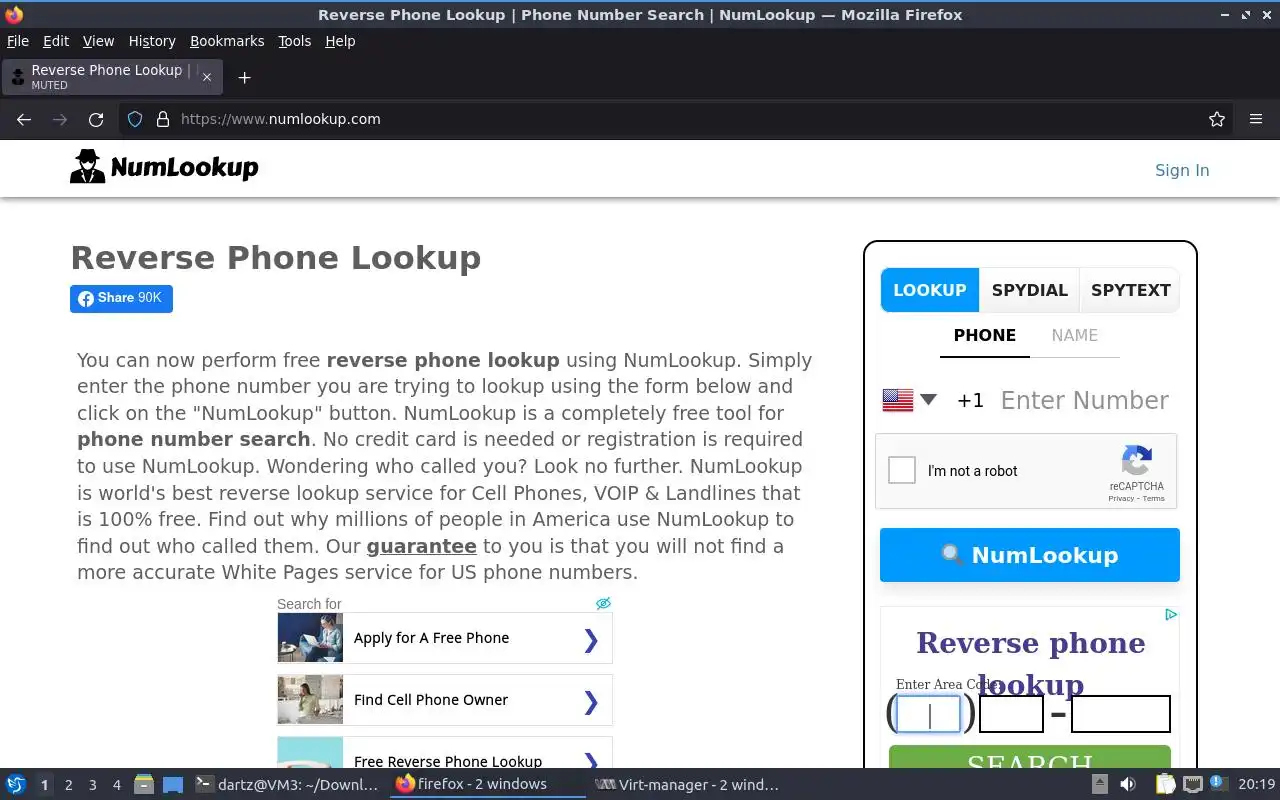Open the tracking protection shield icon
Screen dimensions: 1280x800
pyautogui.click(x=135, y=119)
